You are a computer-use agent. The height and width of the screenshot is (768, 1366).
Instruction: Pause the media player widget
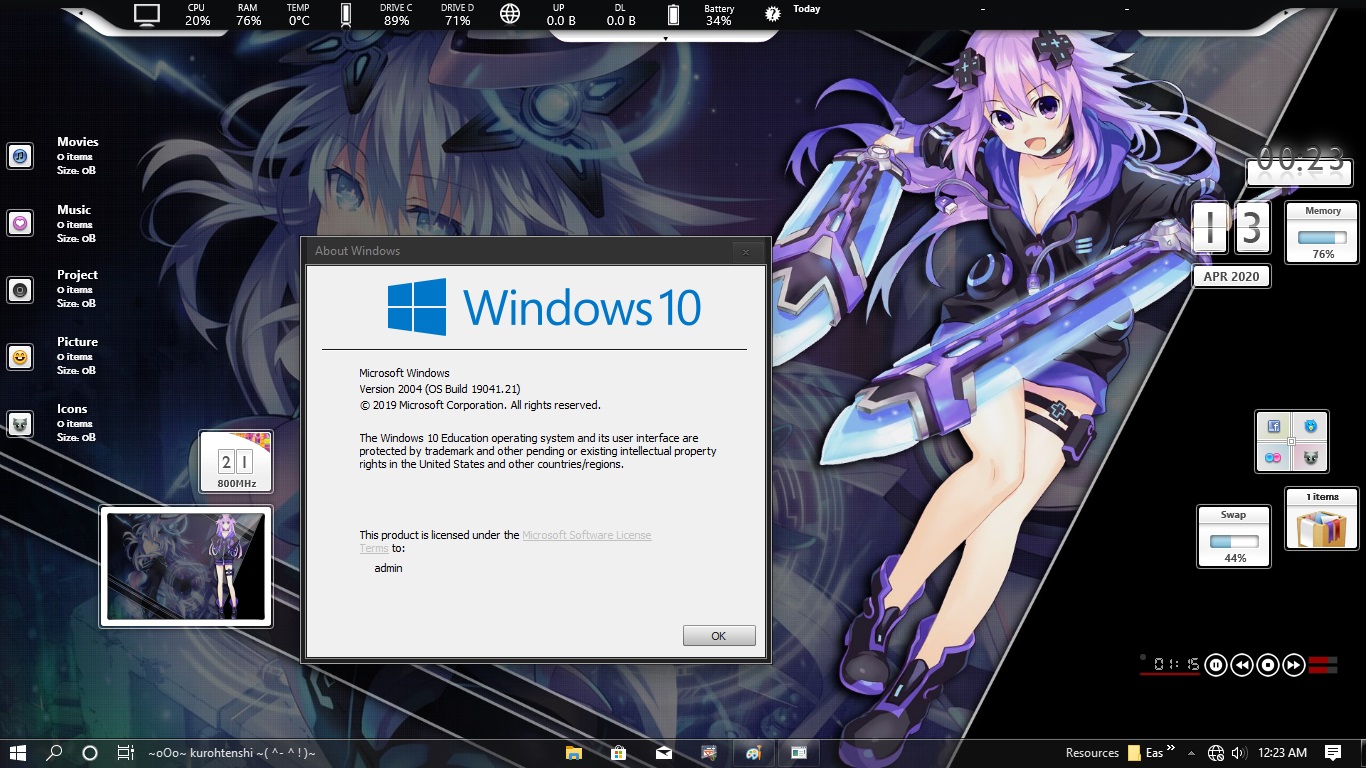(x=1215, y=664)
